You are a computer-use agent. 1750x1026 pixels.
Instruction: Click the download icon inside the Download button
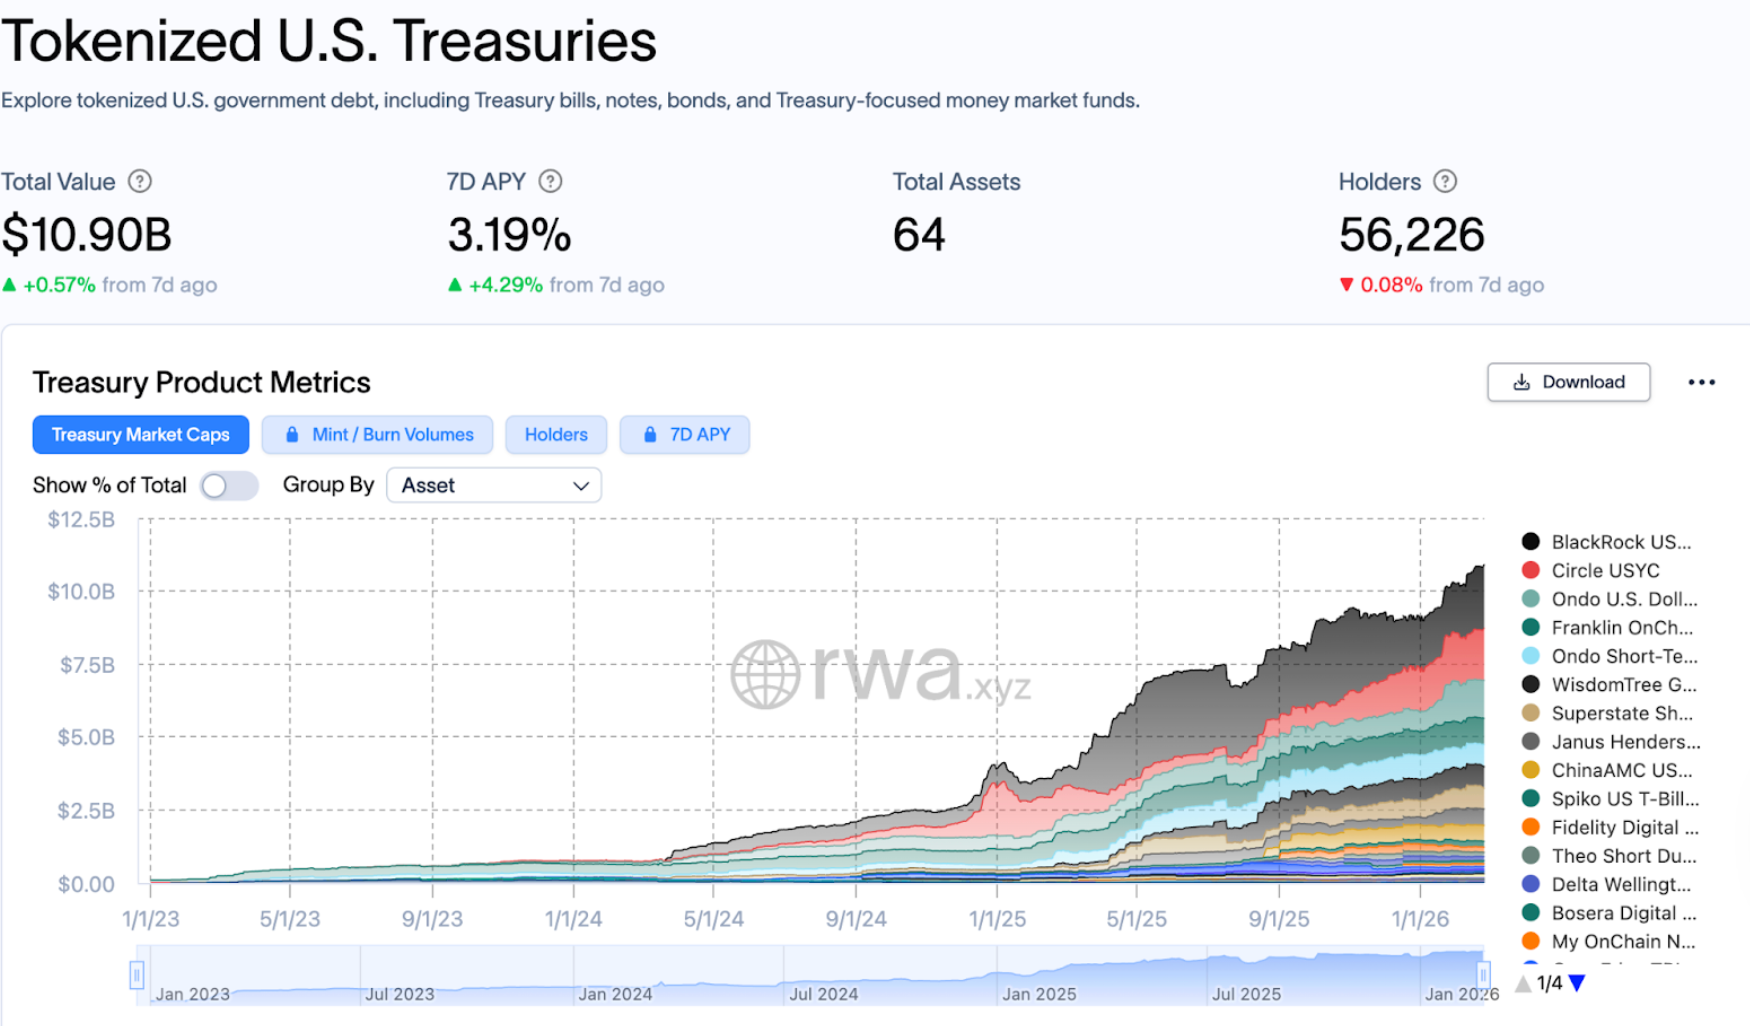click(x=1522, y=382)
